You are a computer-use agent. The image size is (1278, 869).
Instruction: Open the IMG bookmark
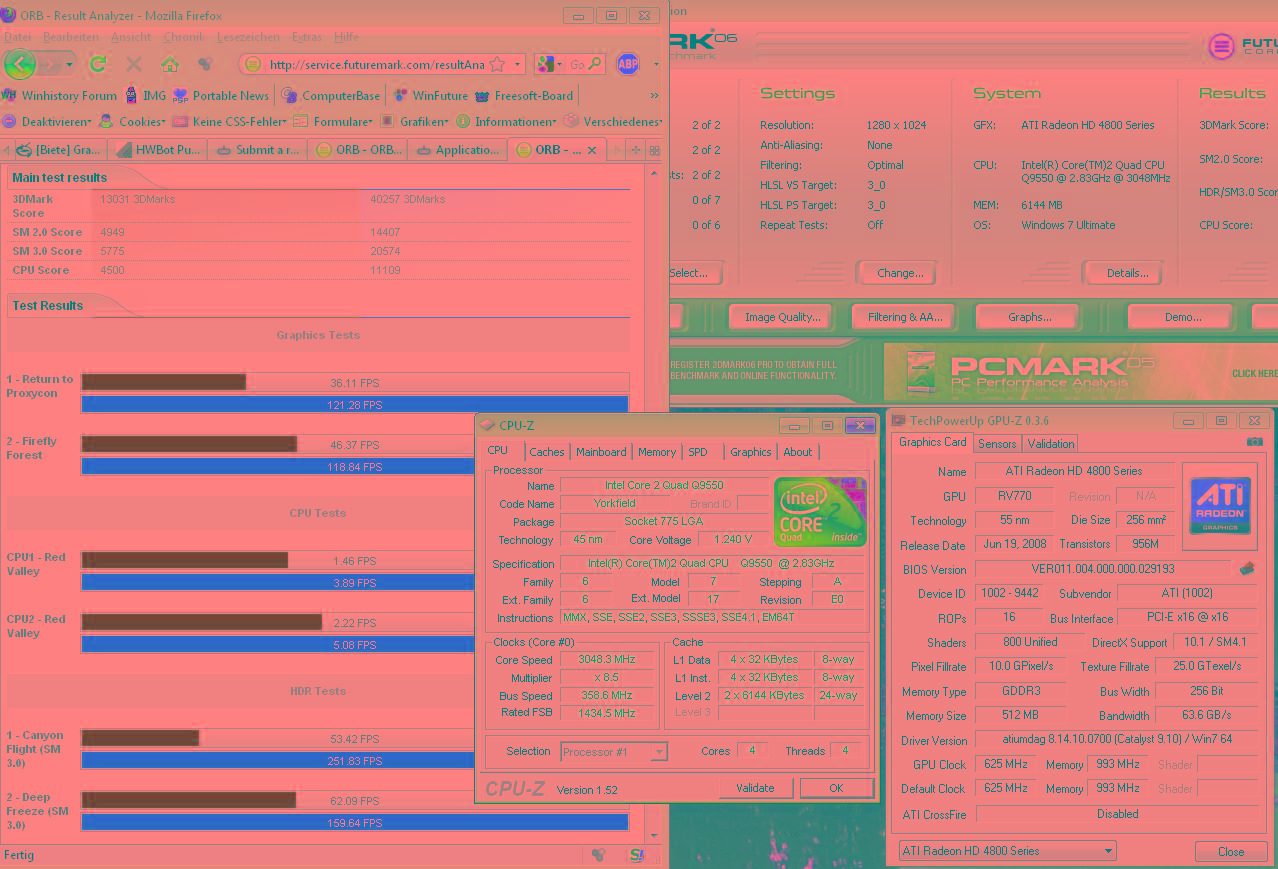(146, 96)
